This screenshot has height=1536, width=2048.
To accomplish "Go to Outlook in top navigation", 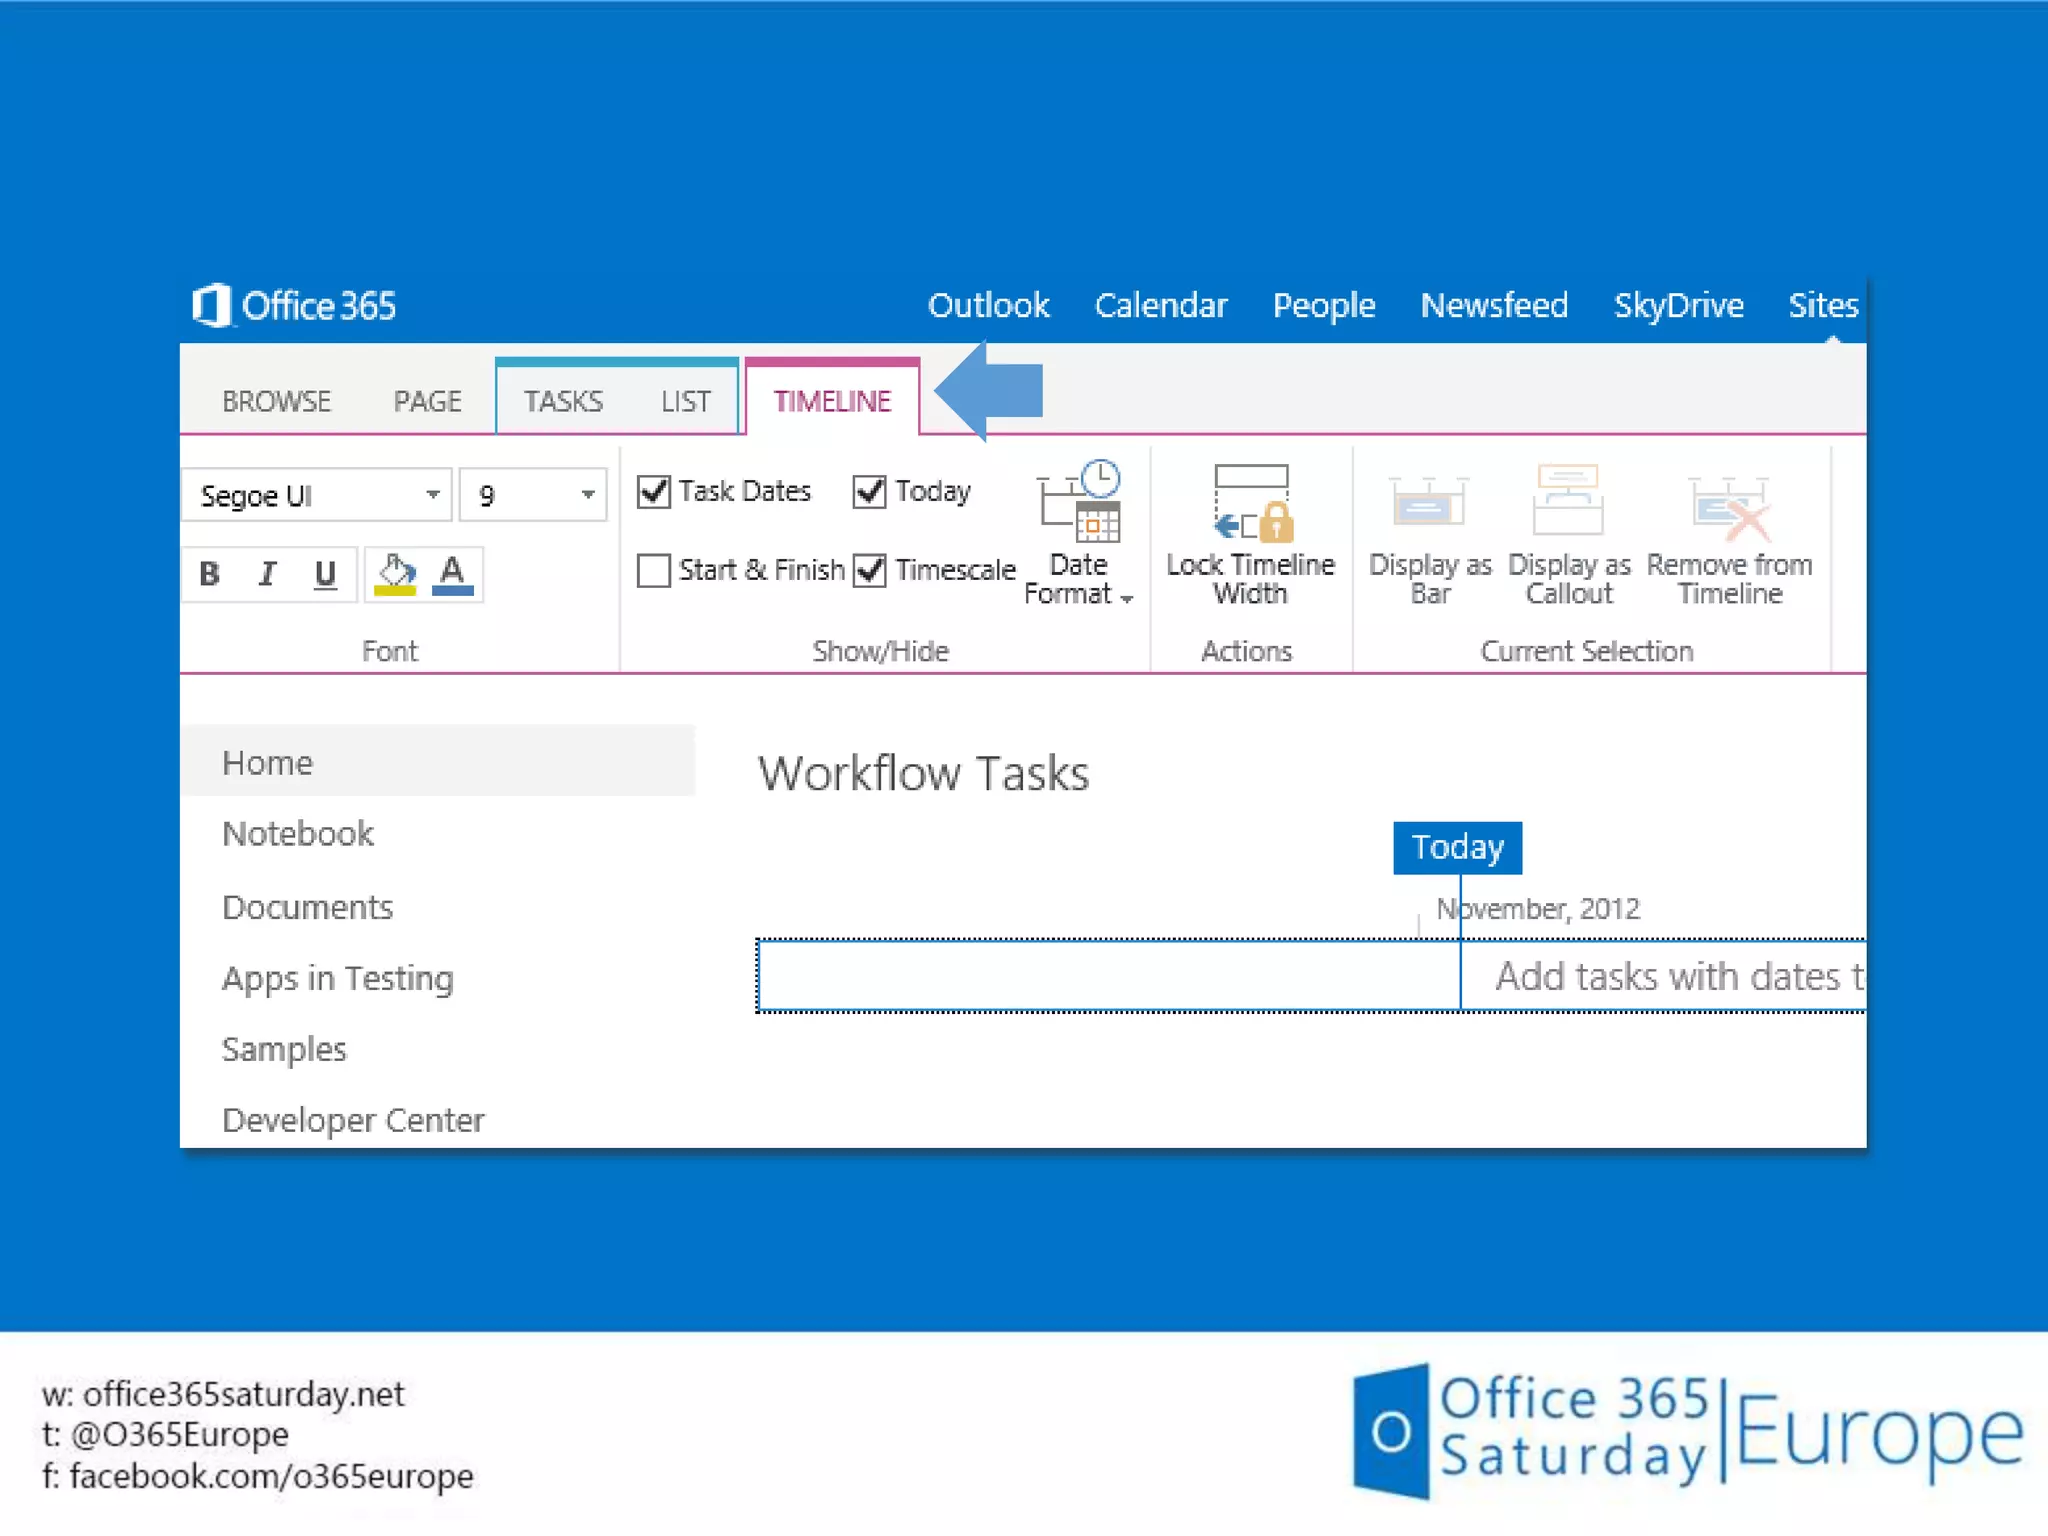I will (x=988, y=306).
